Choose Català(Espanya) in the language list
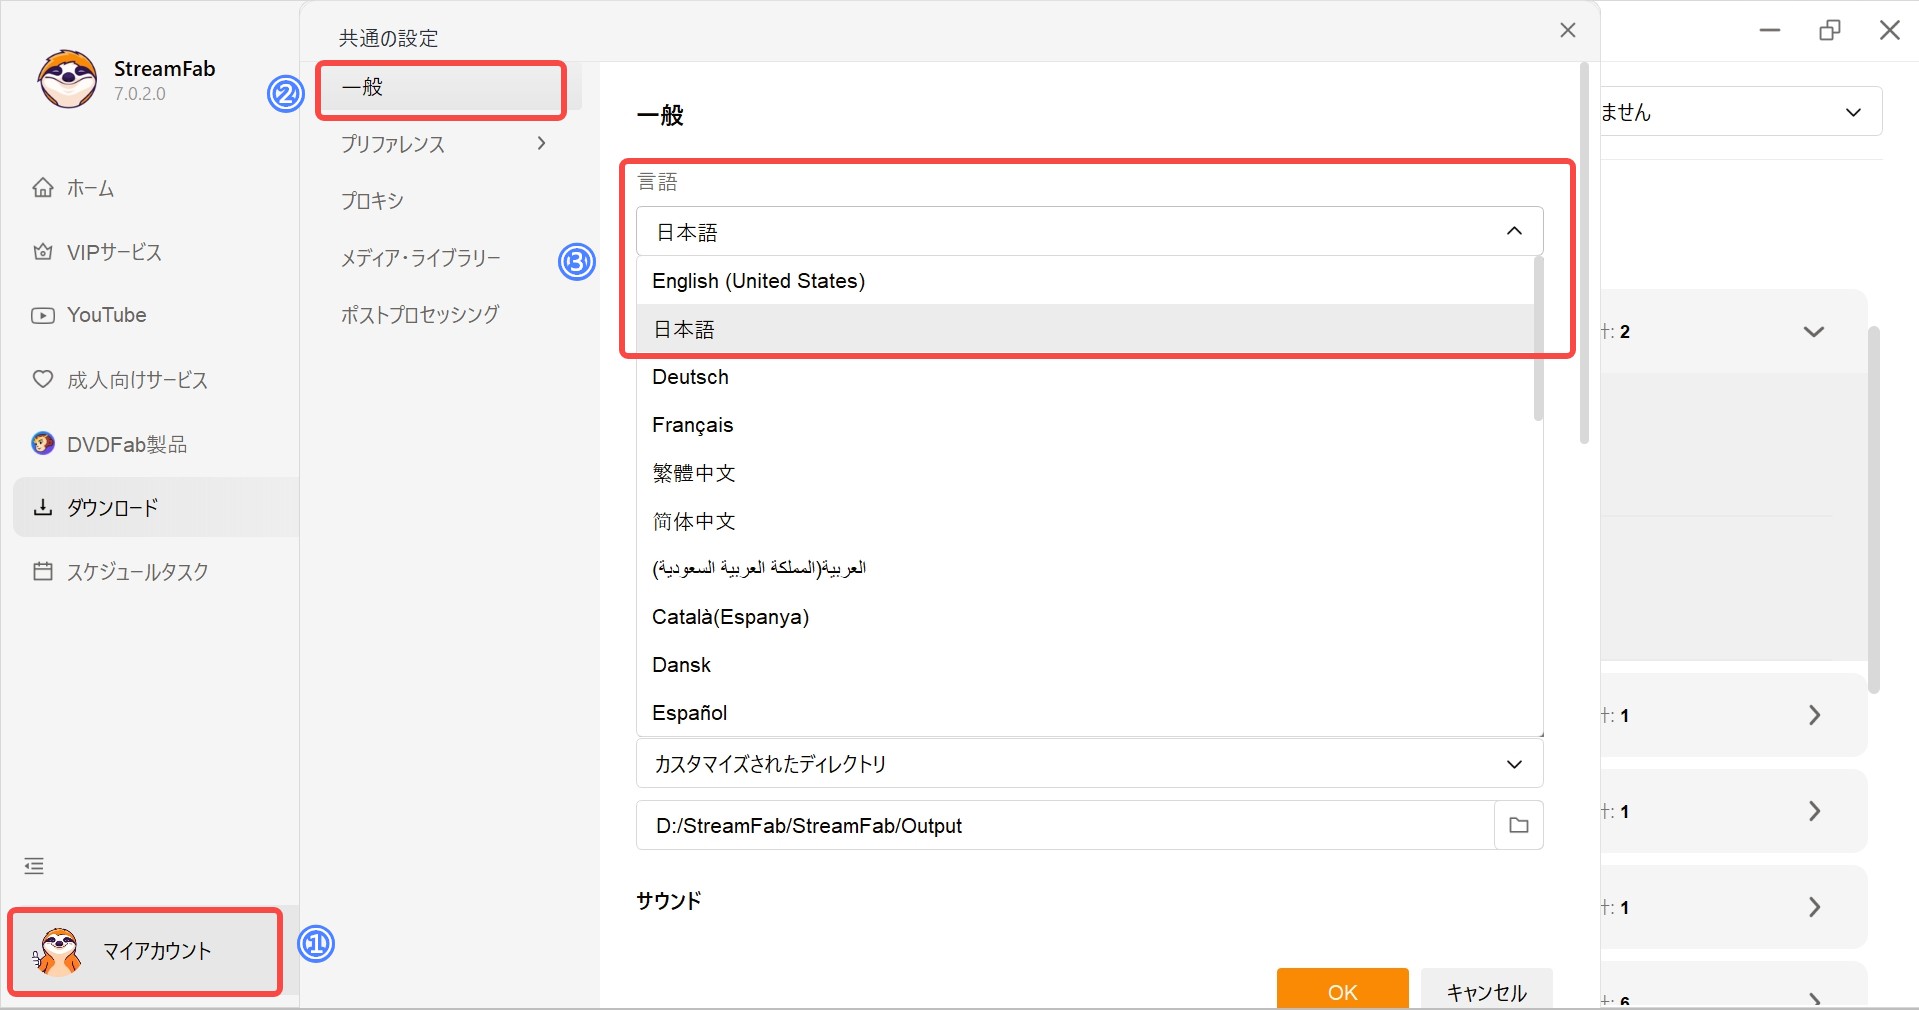 [1085, 617]
